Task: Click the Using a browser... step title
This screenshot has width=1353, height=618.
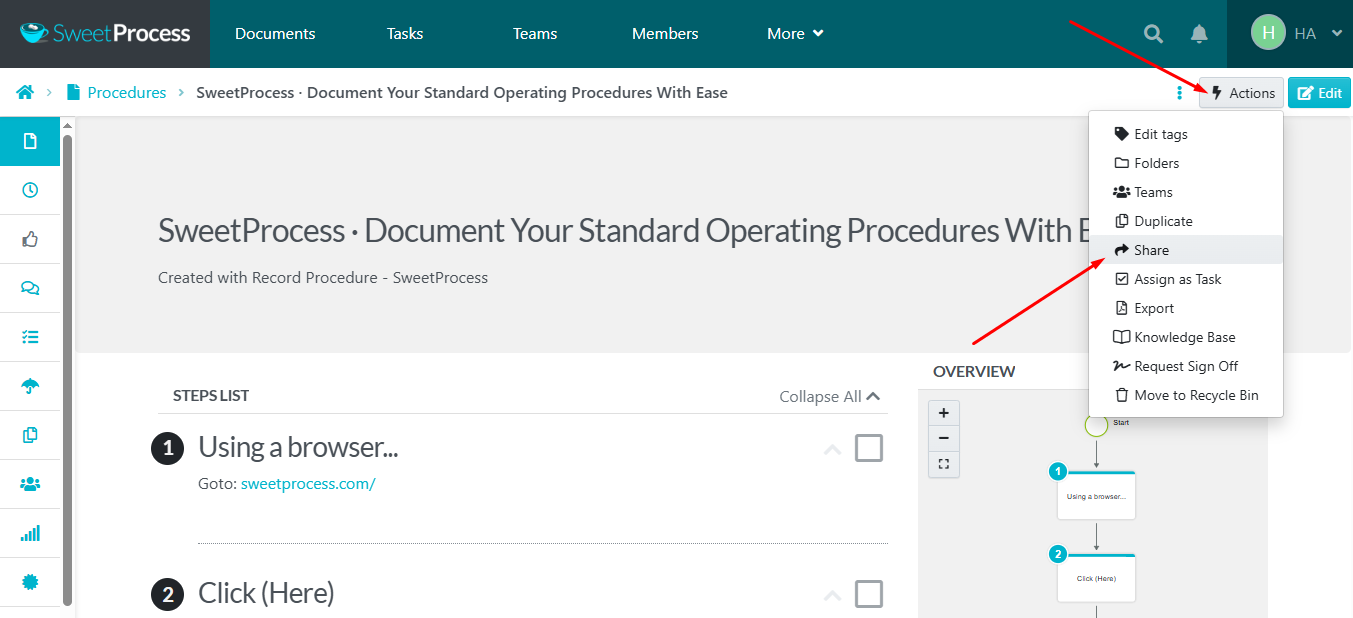Action: click(298, 447)
